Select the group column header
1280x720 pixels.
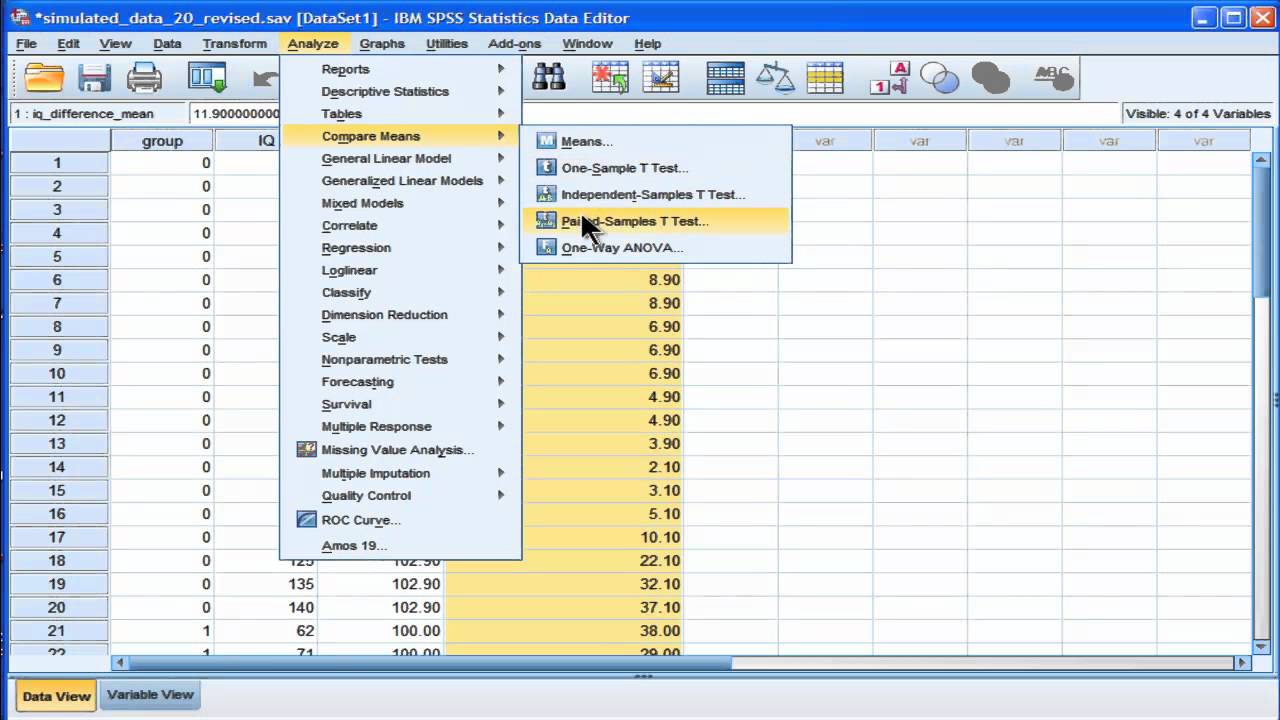pos(162,141)
